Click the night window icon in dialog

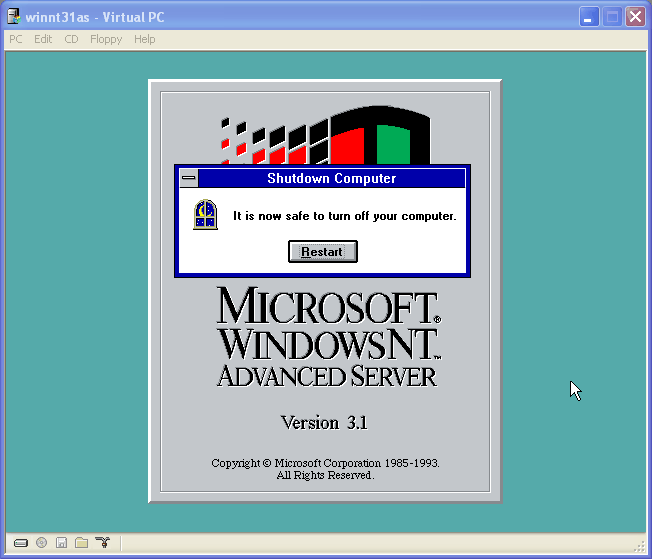205,215
